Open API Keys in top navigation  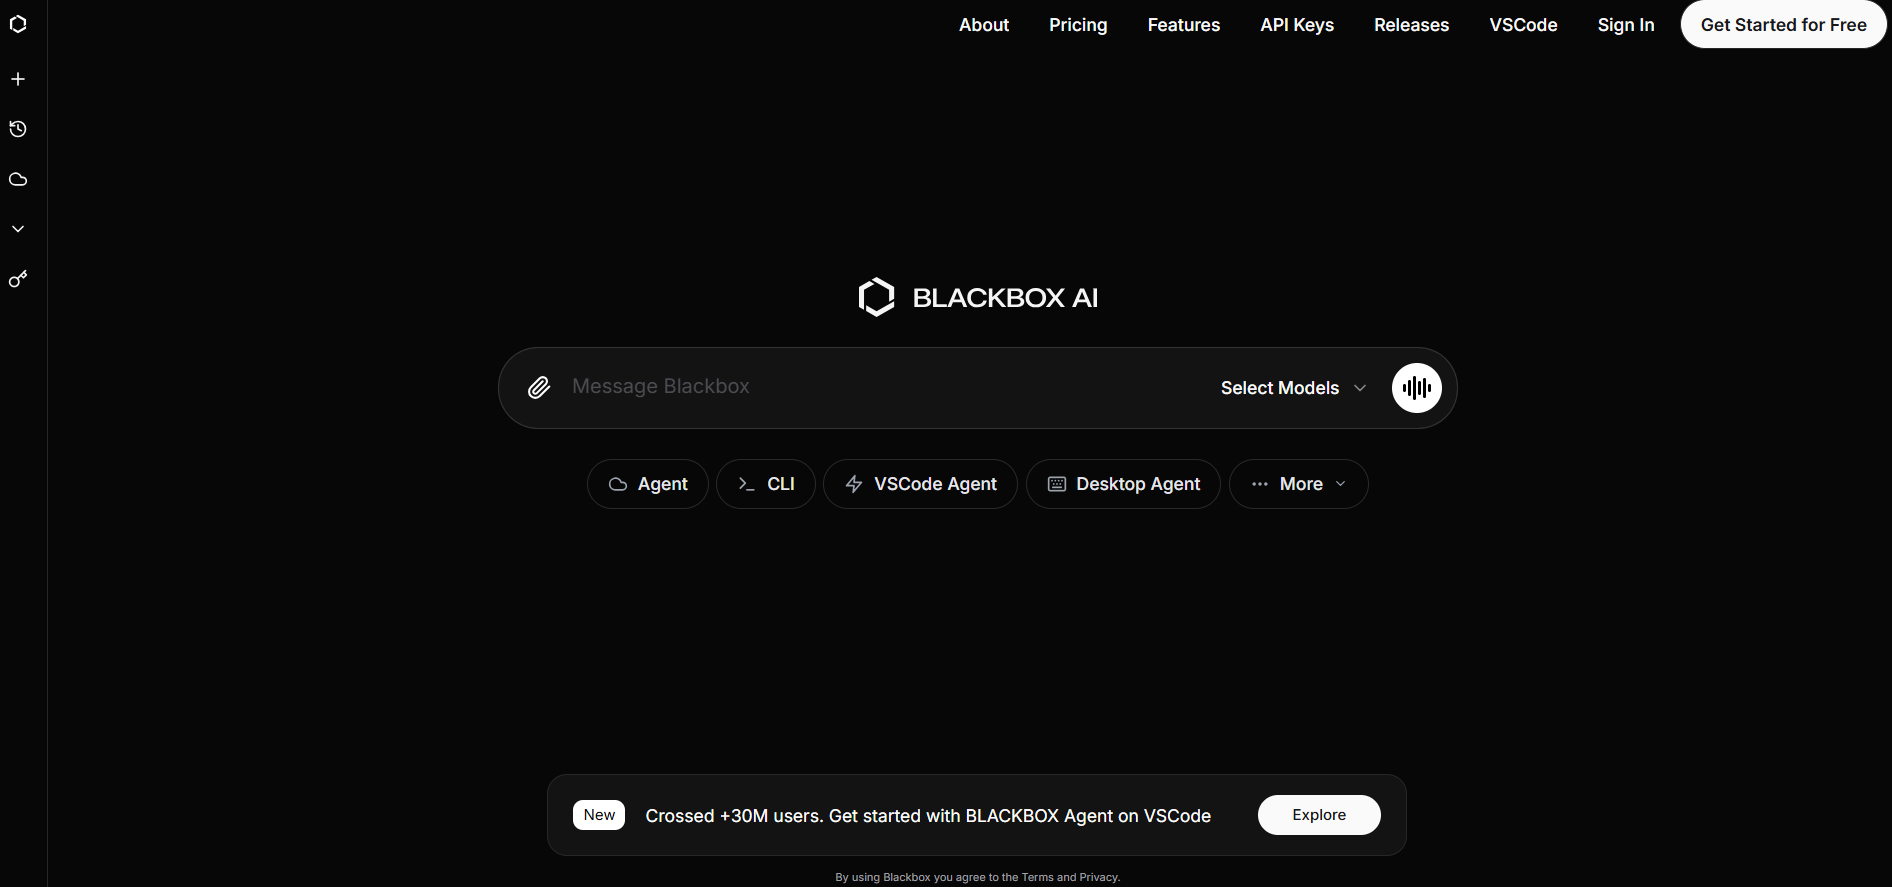(x=1297, y=25)
